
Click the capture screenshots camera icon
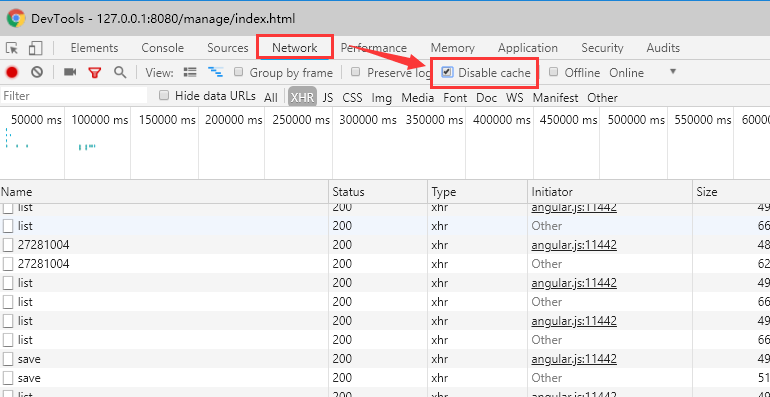(70, 73)
